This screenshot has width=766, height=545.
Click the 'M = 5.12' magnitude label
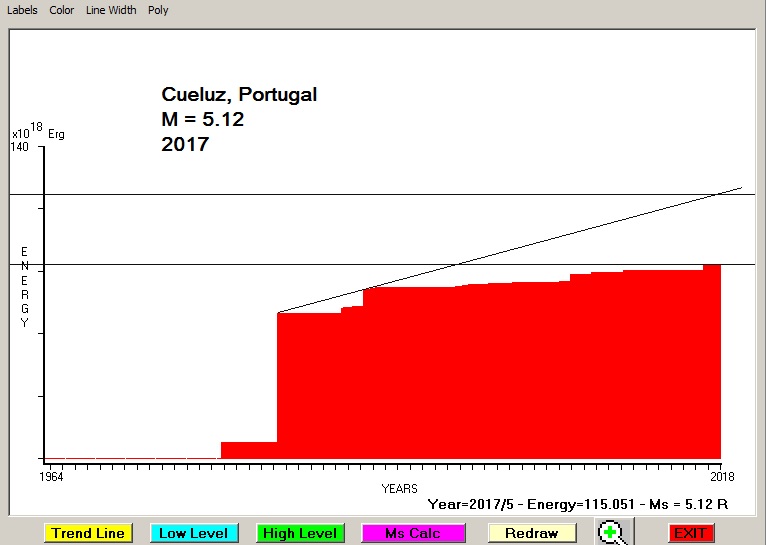pyautogui.click(x=203, y=120)
